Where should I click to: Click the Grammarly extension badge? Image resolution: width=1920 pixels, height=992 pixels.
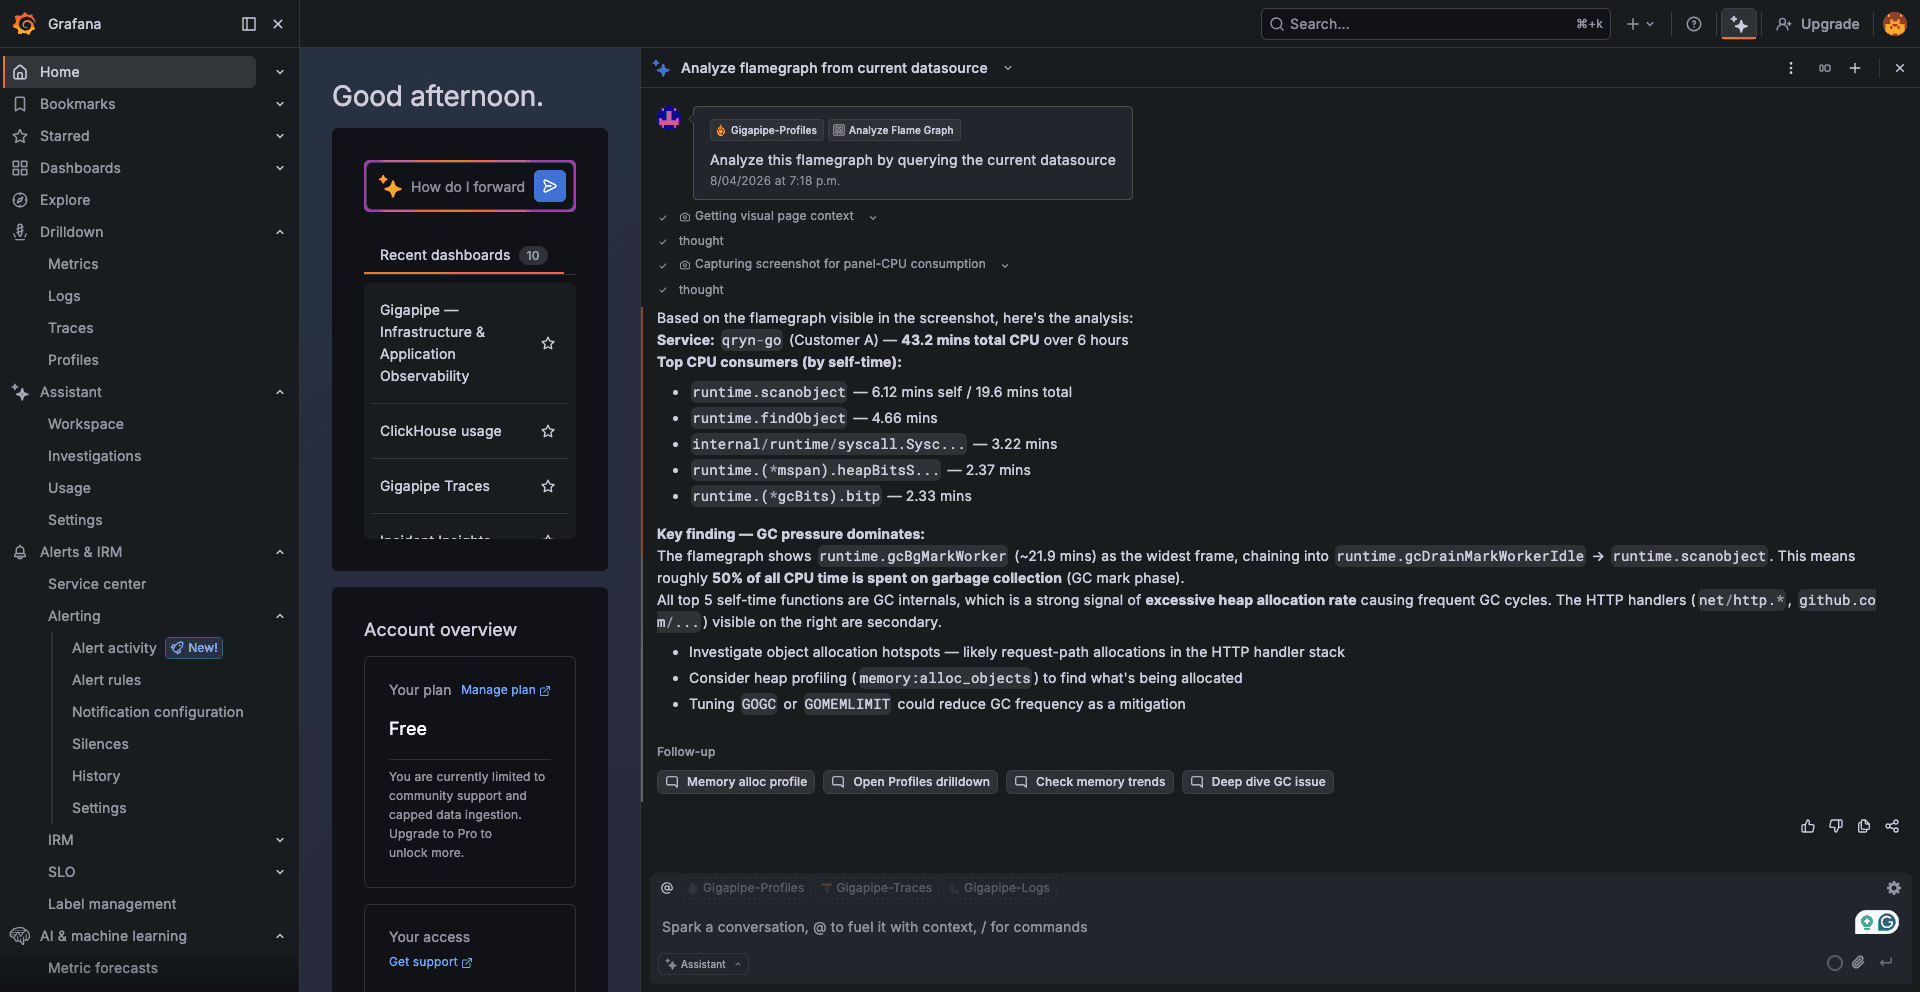pyautogui.click(x=1877, y=922)
